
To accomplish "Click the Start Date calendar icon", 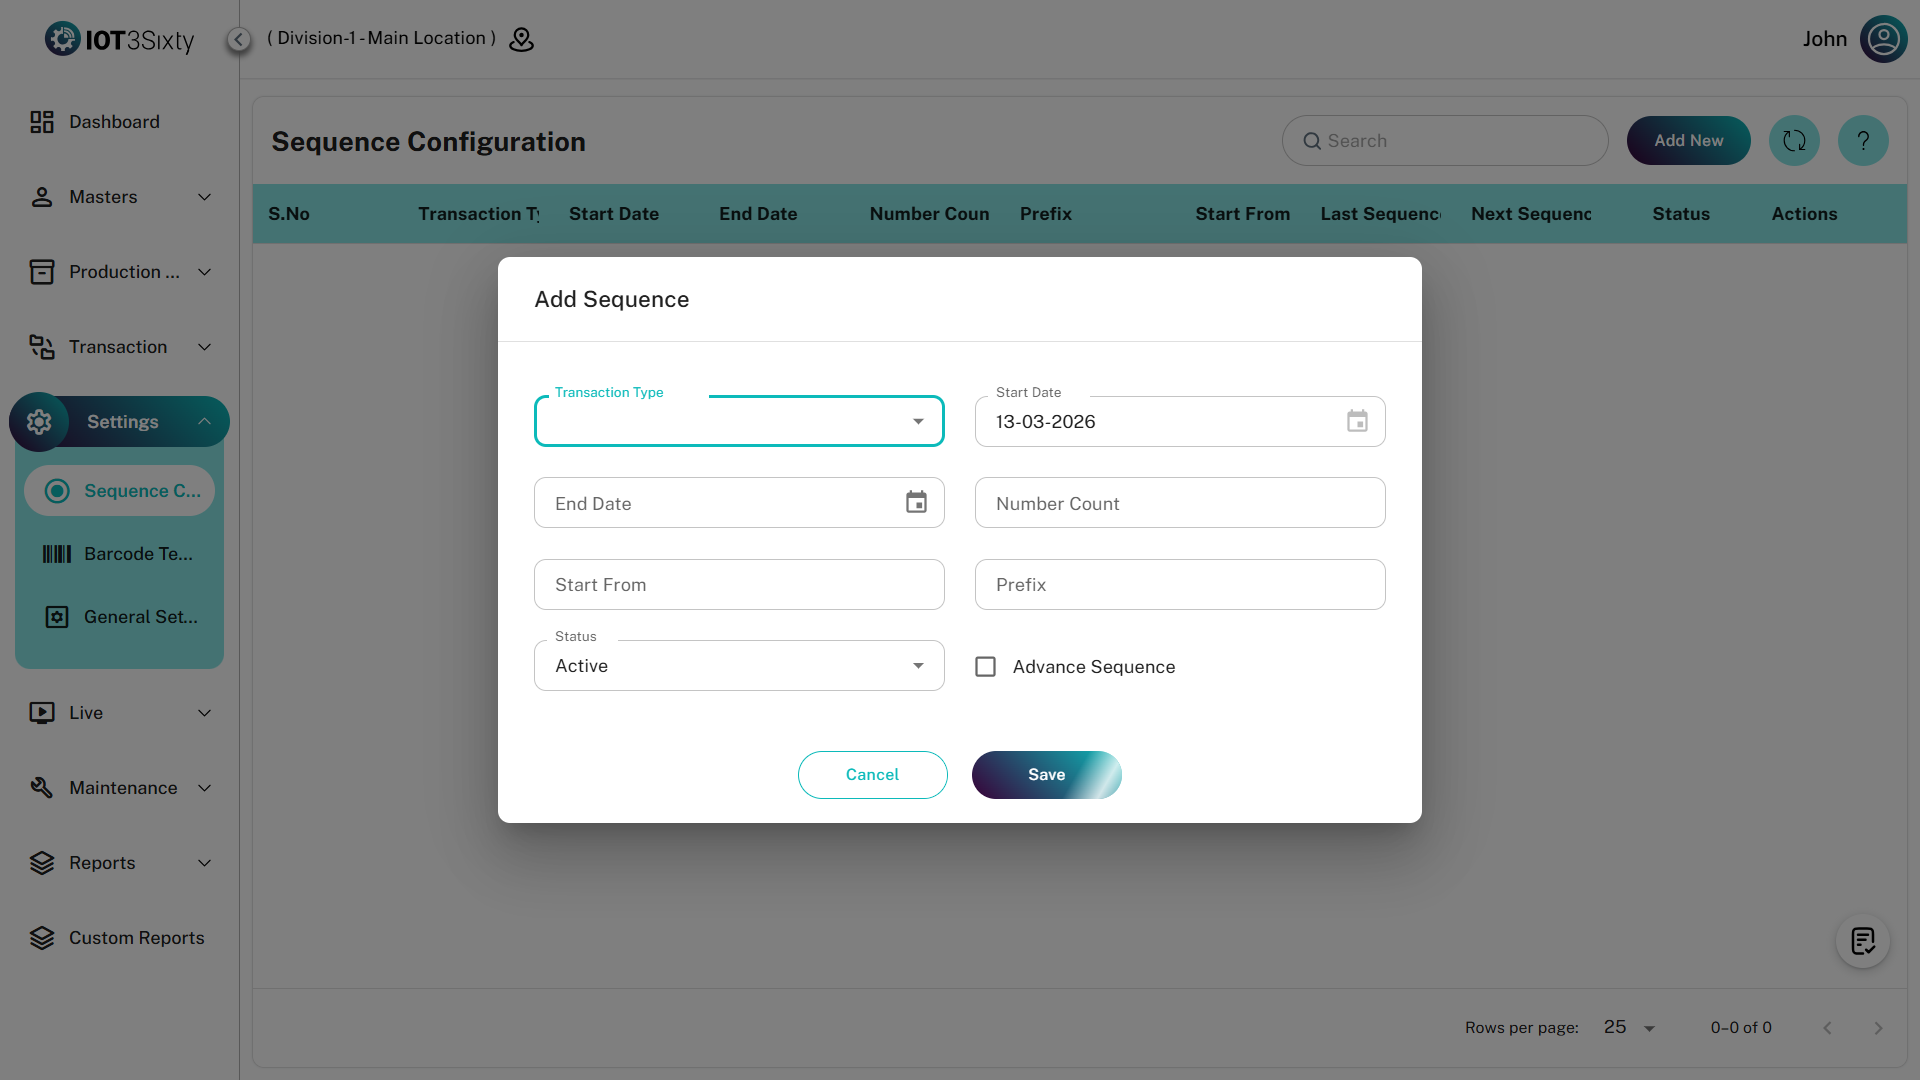I will 1357,421.
